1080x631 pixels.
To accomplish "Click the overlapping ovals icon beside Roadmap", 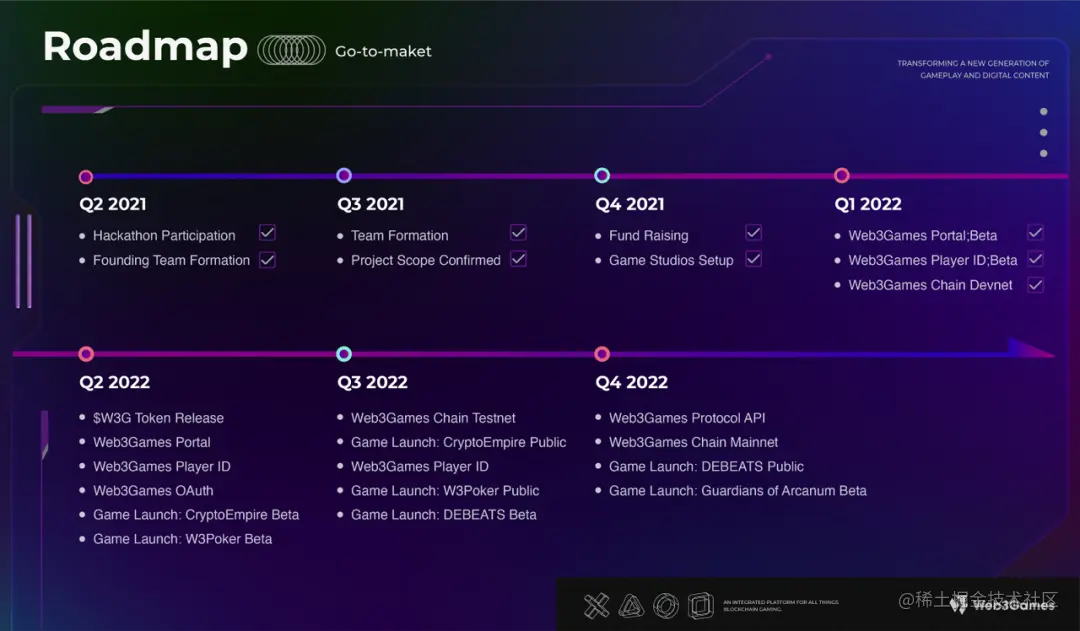I will pyautogui.click(x=291, y=51).
